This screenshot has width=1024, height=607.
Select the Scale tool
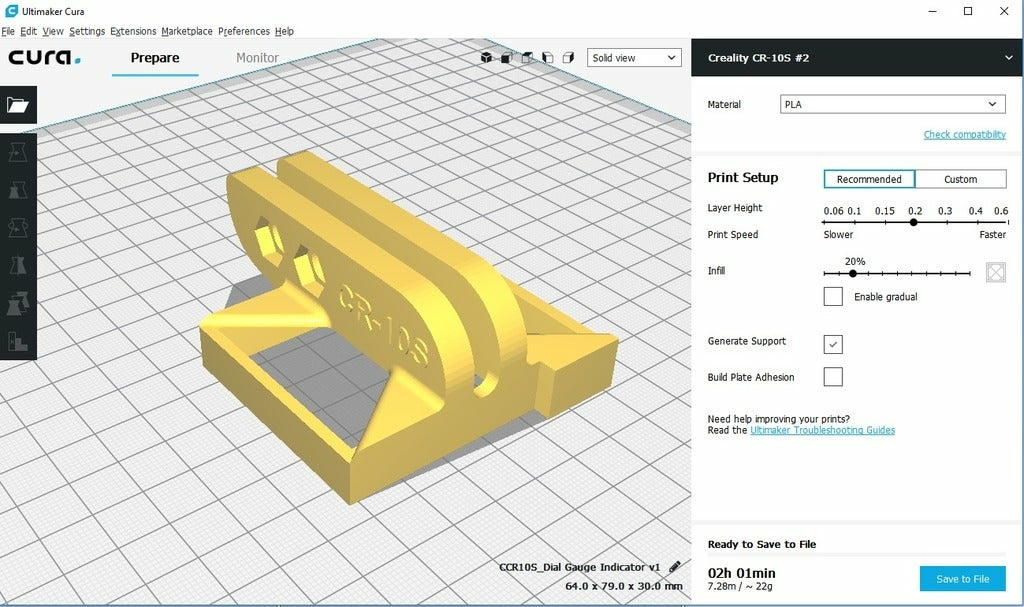pos(17,188)
